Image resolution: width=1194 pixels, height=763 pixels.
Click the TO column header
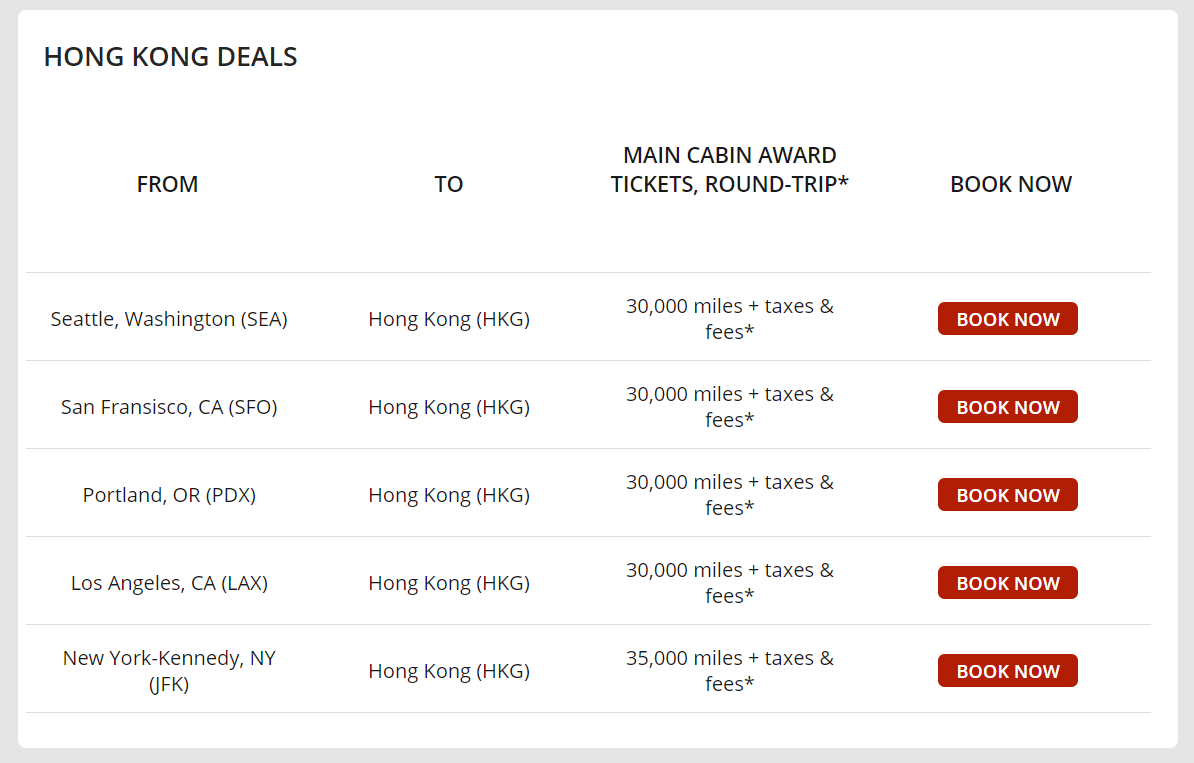pos(449,184)
